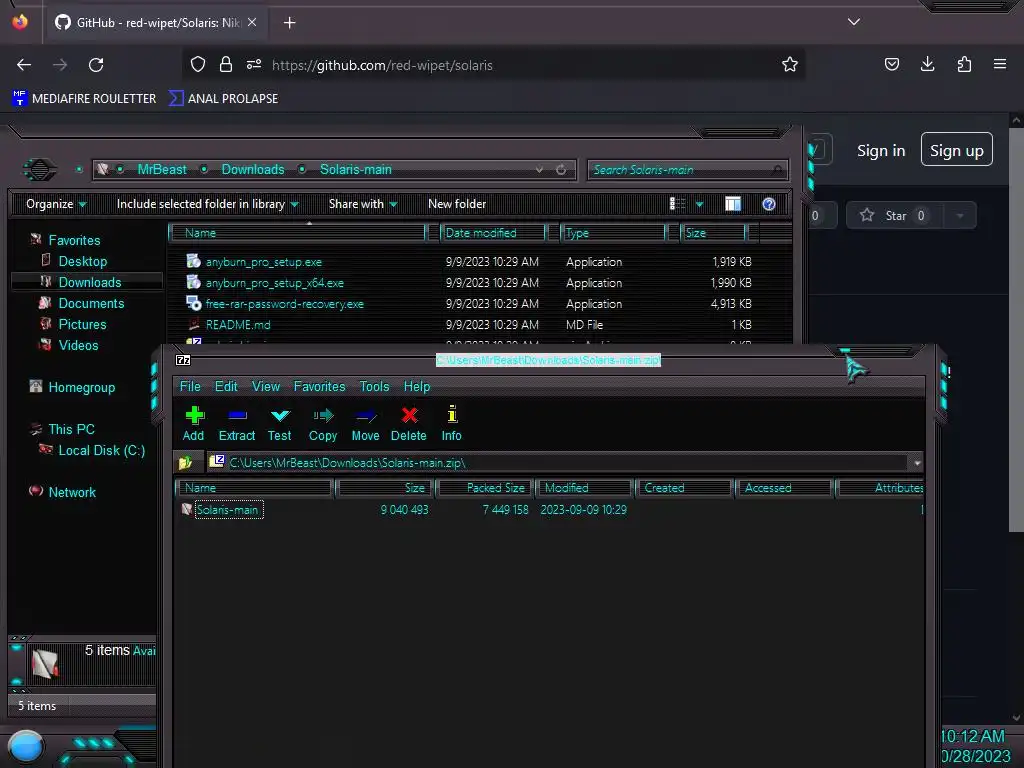This screenshot has width=1024, height=768.
Task: Open the File menu in 7-Zip
Action: click(190, 386)
